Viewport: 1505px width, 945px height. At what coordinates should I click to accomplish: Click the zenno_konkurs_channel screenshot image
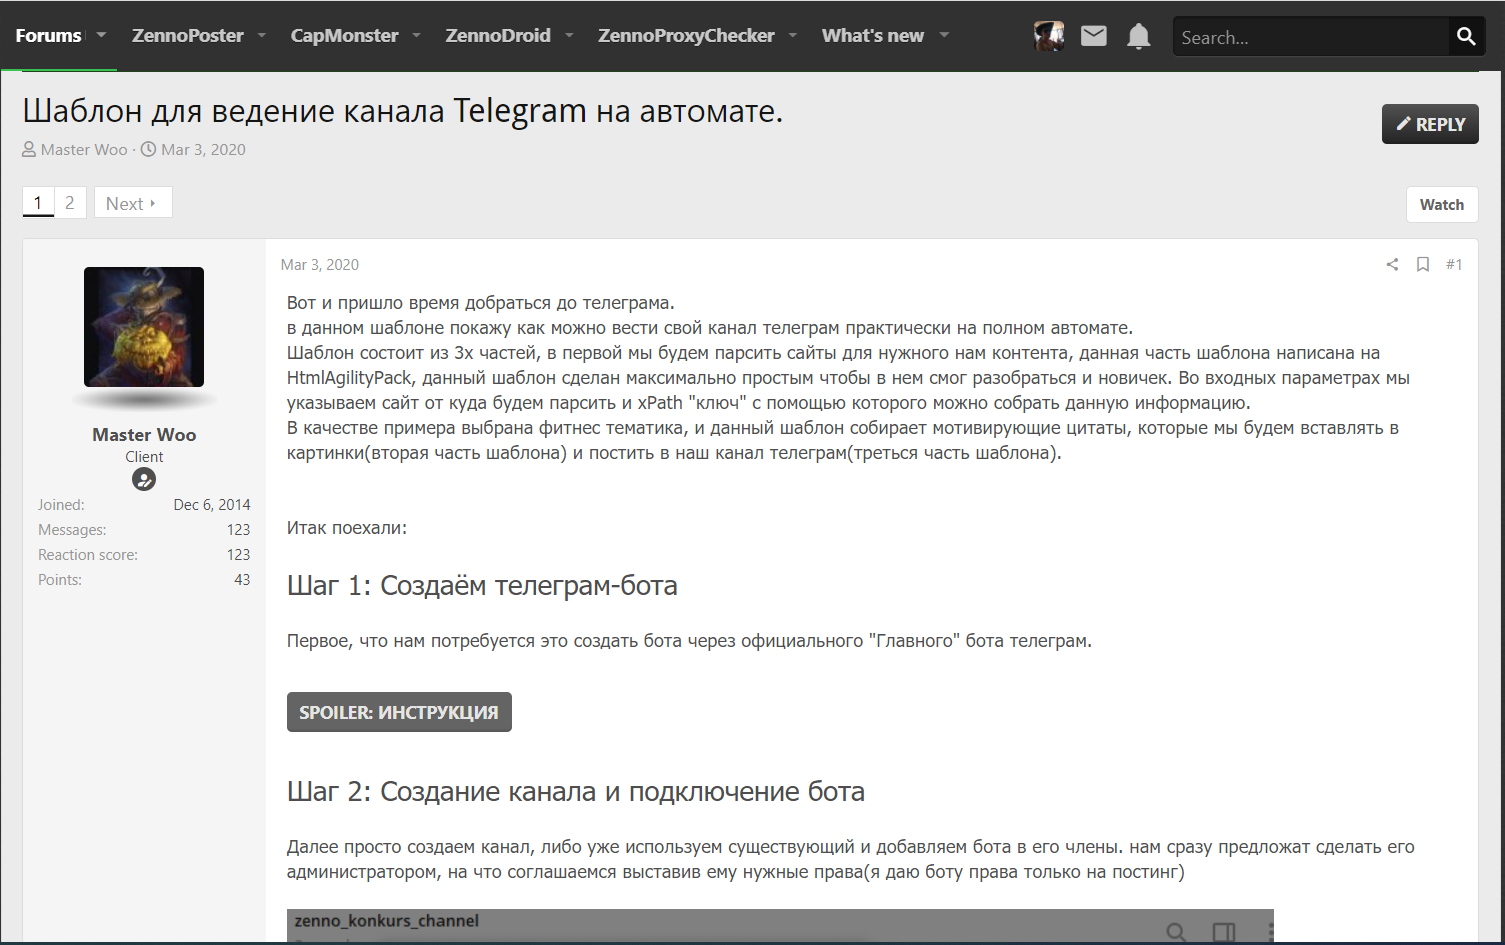click(780, 926)
